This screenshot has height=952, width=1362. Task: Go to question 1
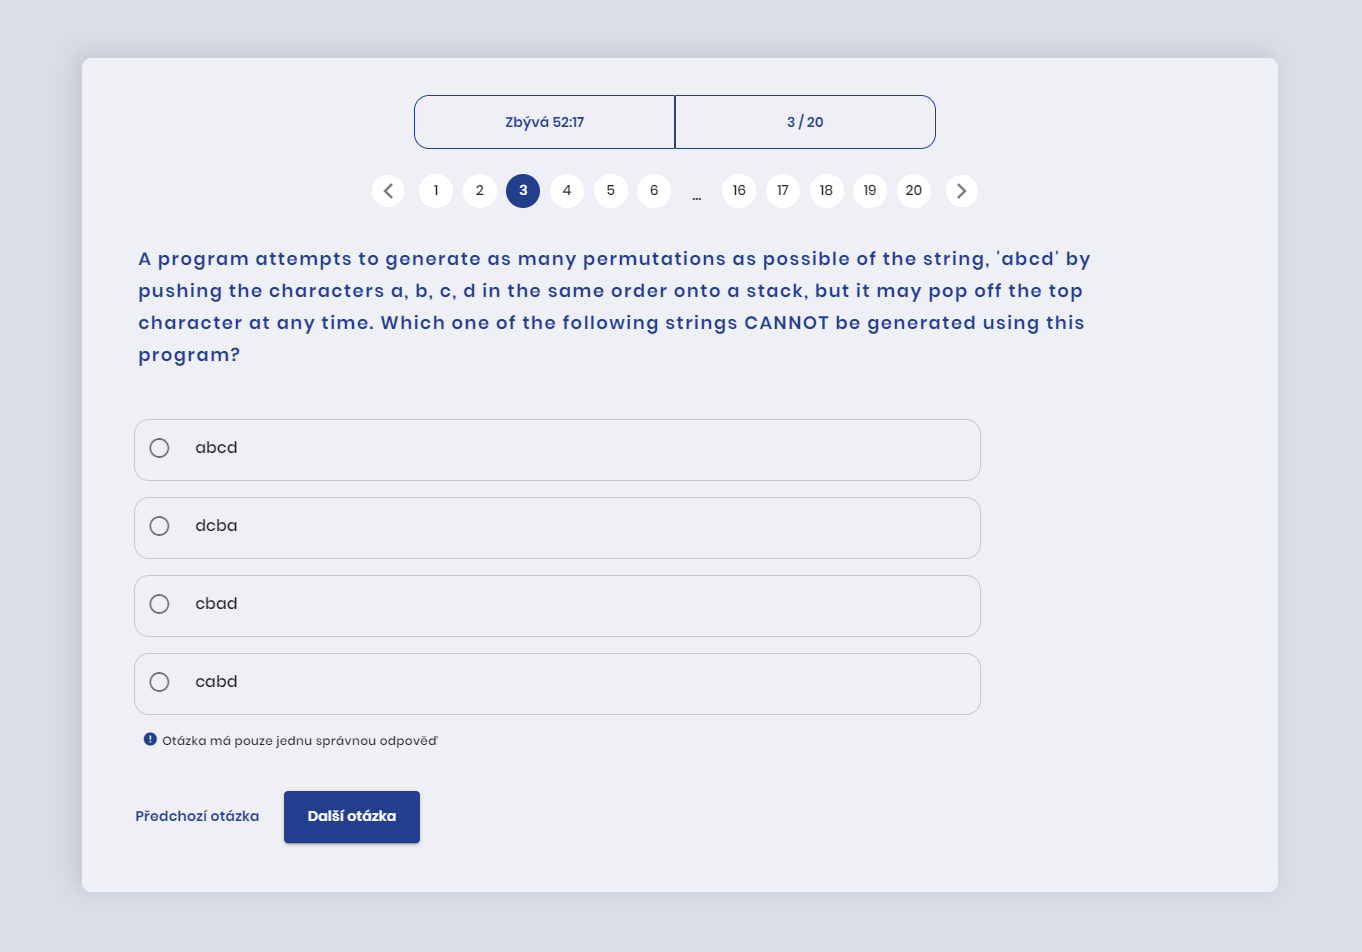(436, 191)
